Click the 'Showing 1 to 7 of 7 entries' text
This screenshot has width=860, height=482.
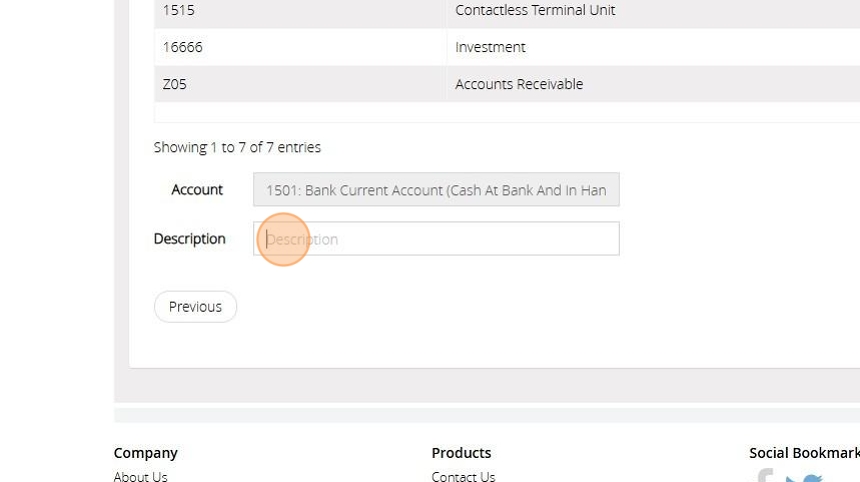(237, 147)
